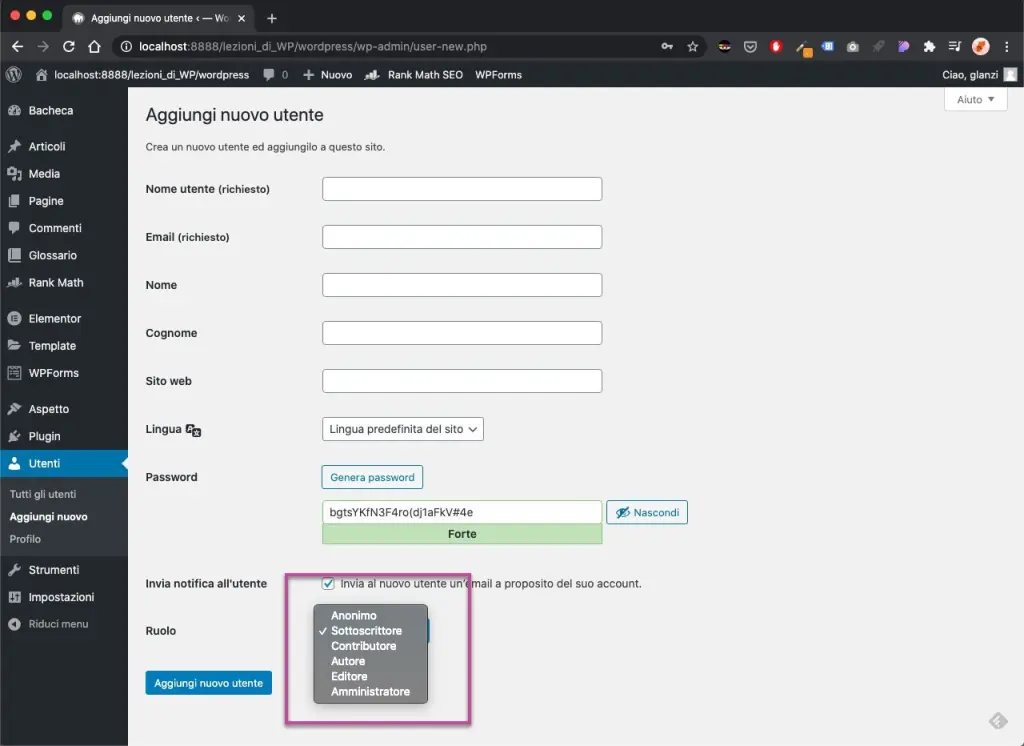The width and height of the screenshot is (1024, 746).
Task: Click the Aspetto brush icon
Action: [14, 409]
